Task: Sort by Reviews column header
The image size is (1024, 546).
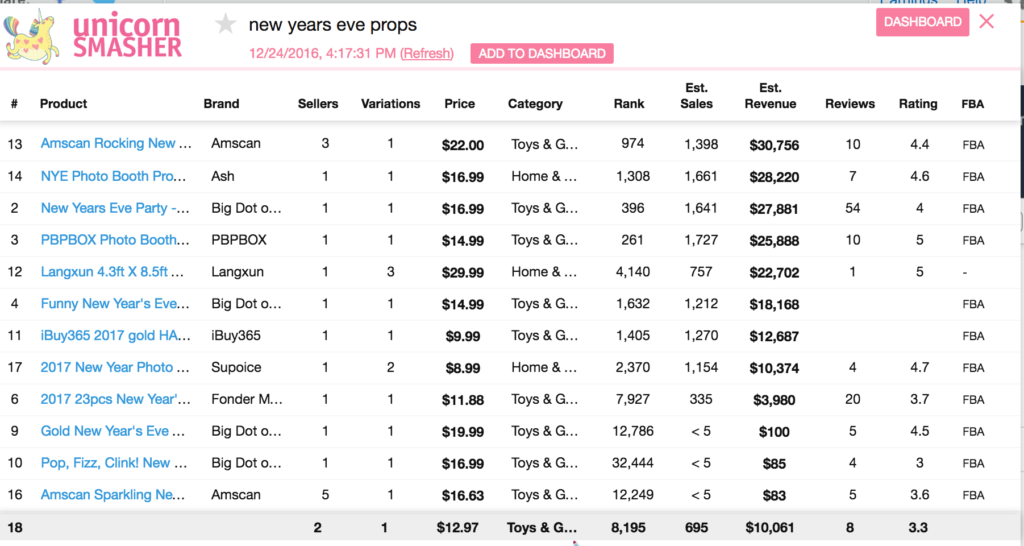Action: click(x=850, y=104)
